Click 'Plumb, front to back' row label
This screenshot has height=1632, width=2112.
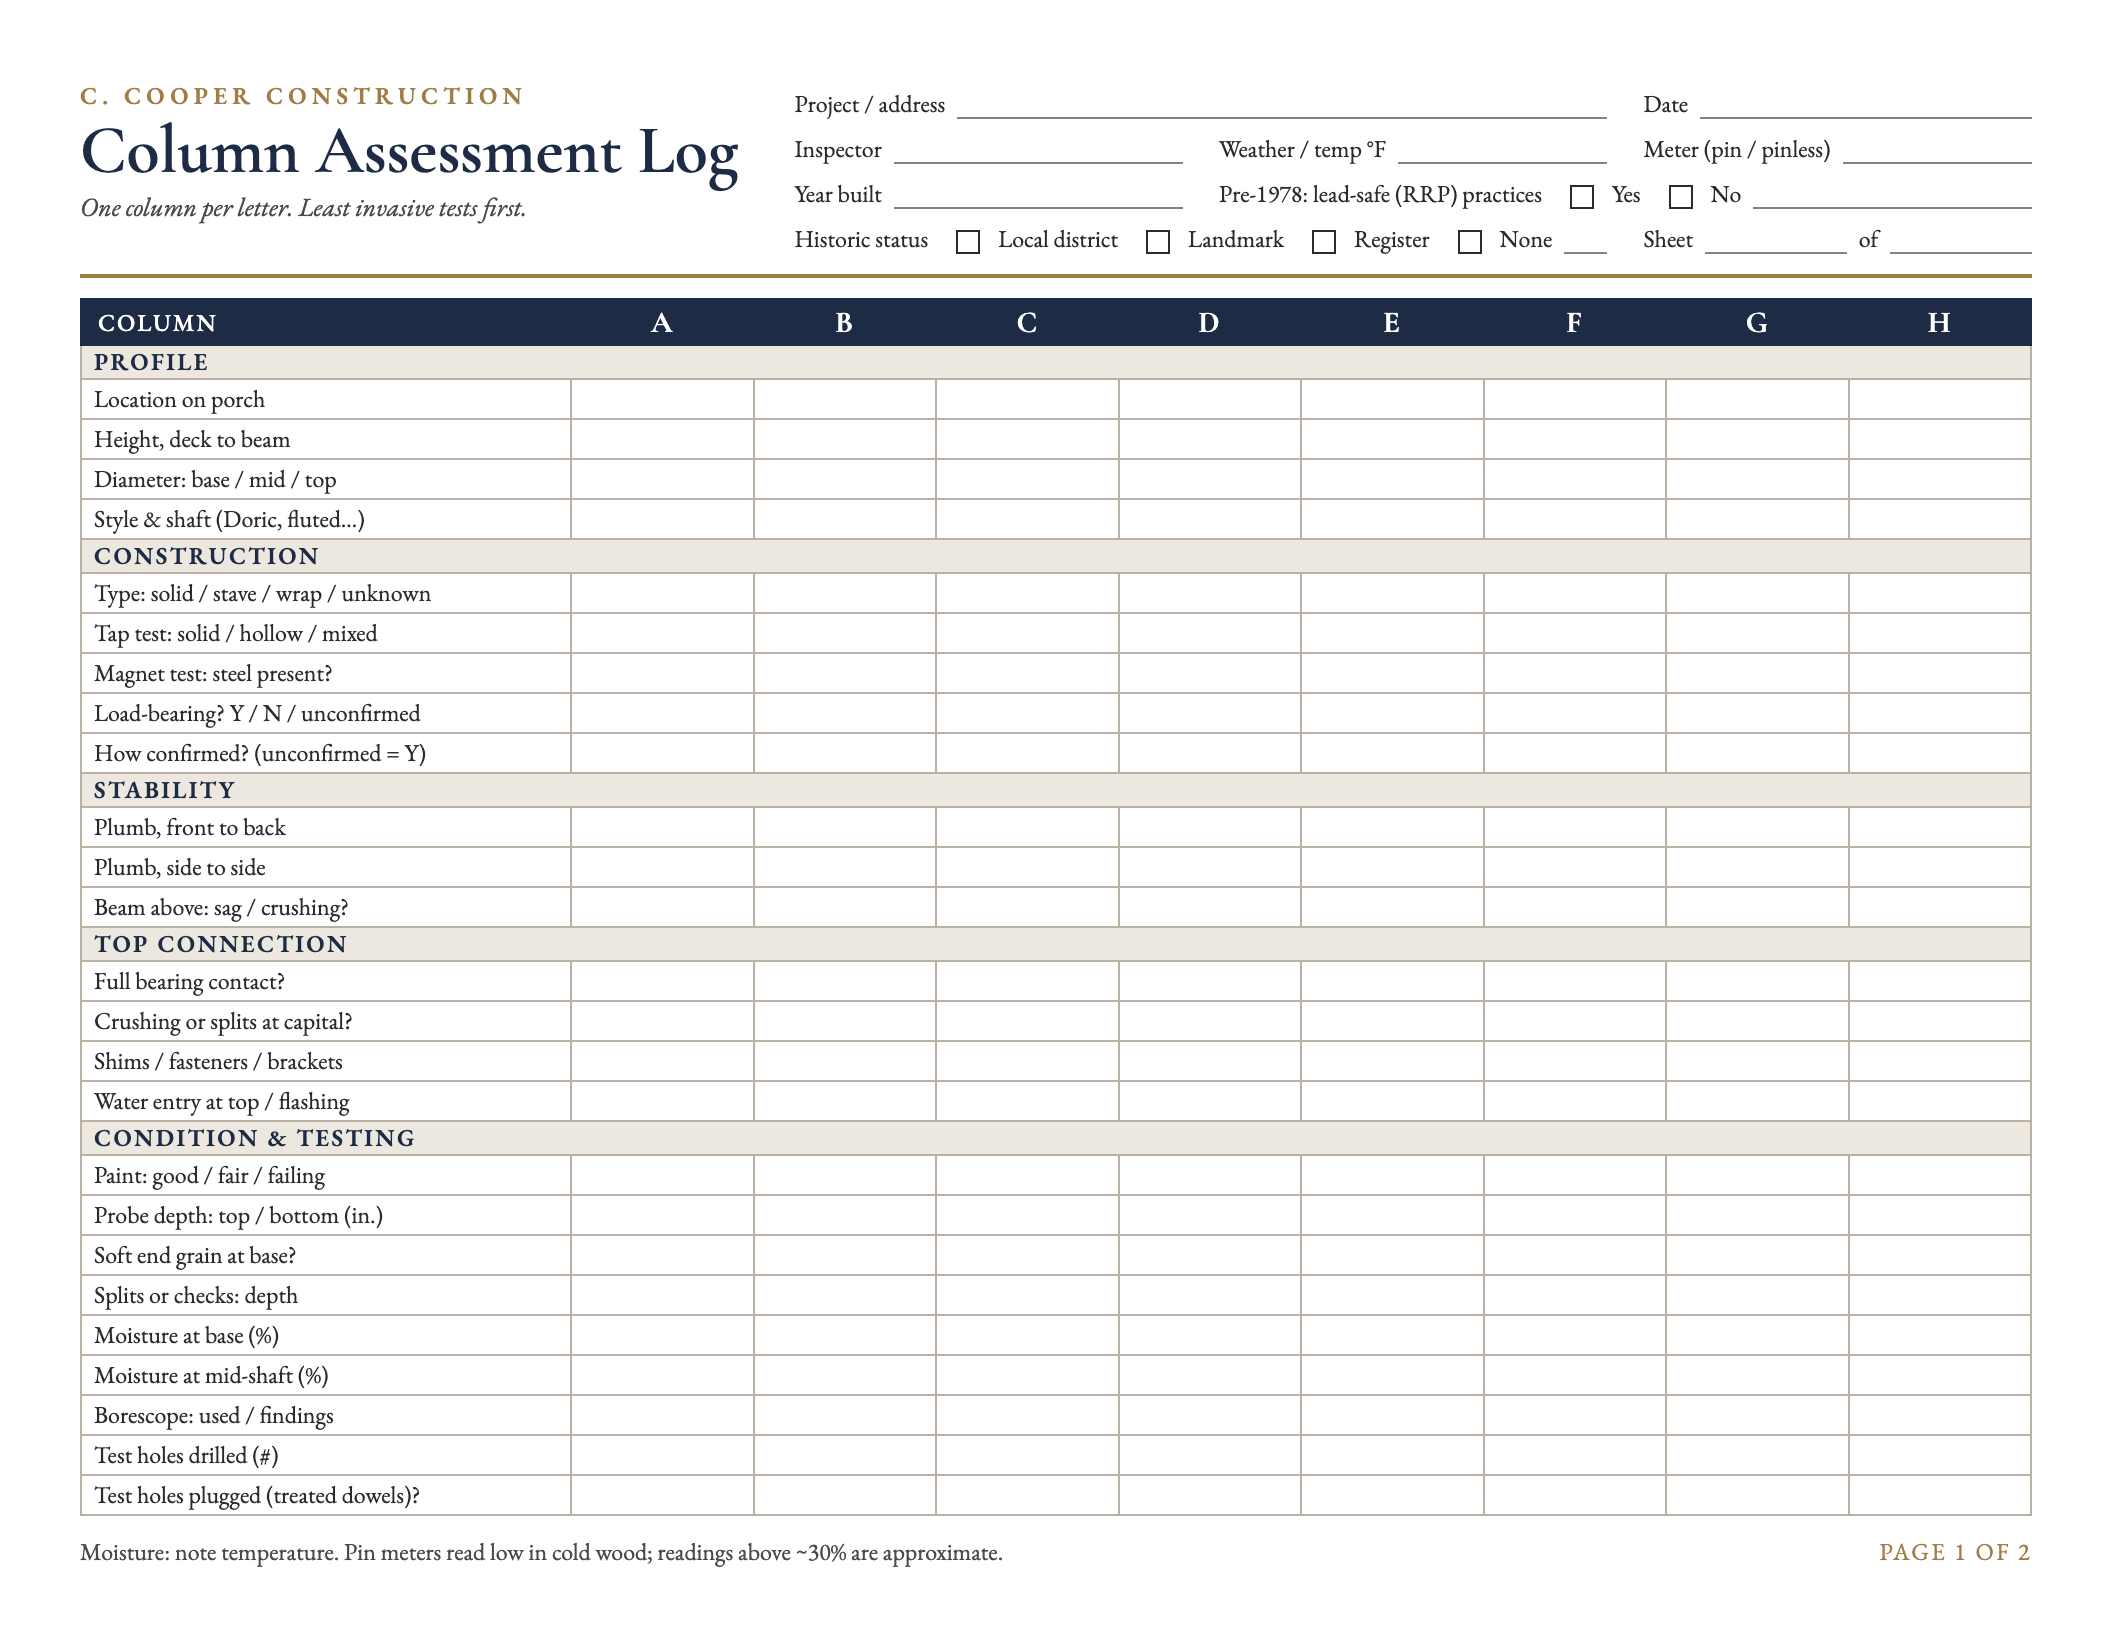pyautogui.click(x=190, y=828)
